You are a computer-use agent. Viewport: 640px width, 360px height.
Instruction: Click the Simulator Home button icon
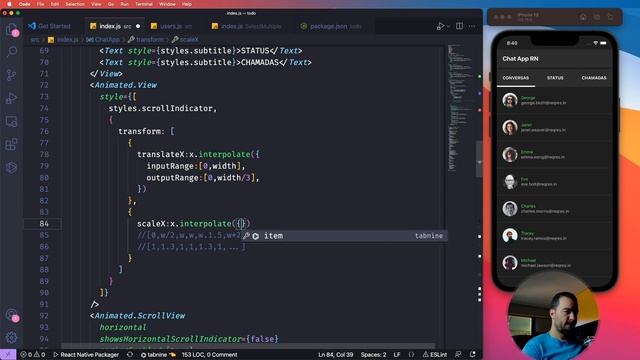pos(583,17)
